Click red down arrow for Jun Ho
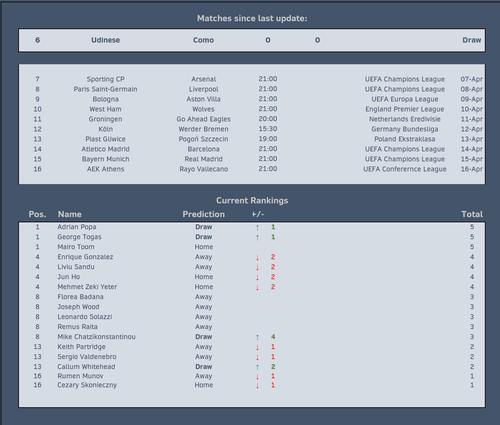The height and width of the screenshot is (425, 500). (257, 277)
